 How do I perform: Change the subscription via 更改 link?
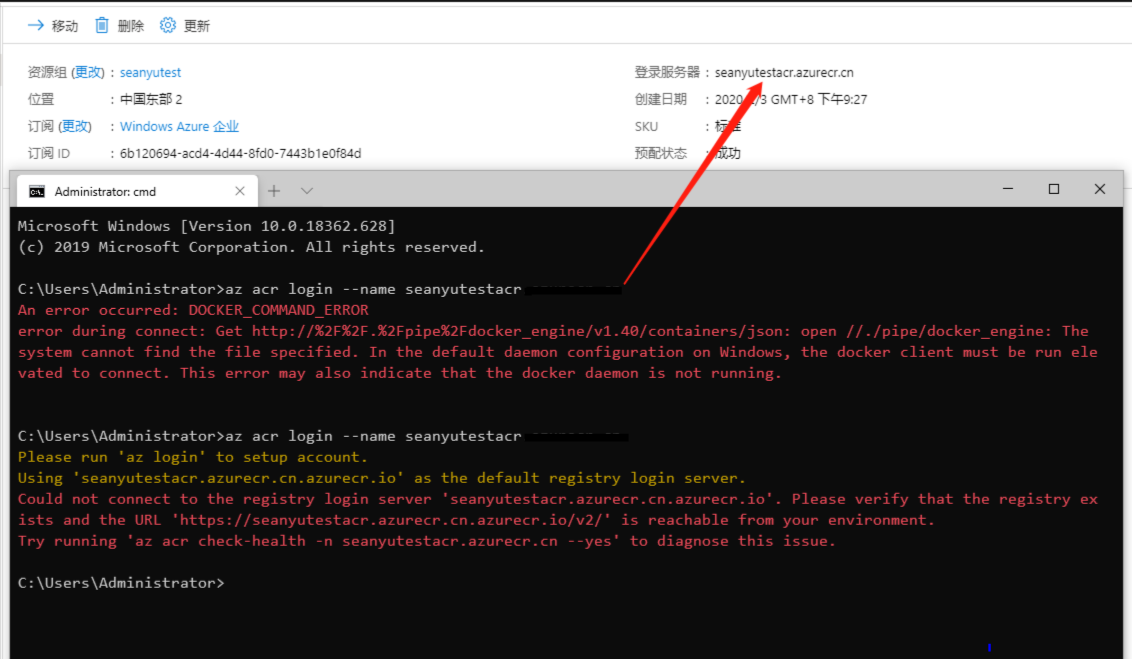pyautogui.click(x=75, y=126)
